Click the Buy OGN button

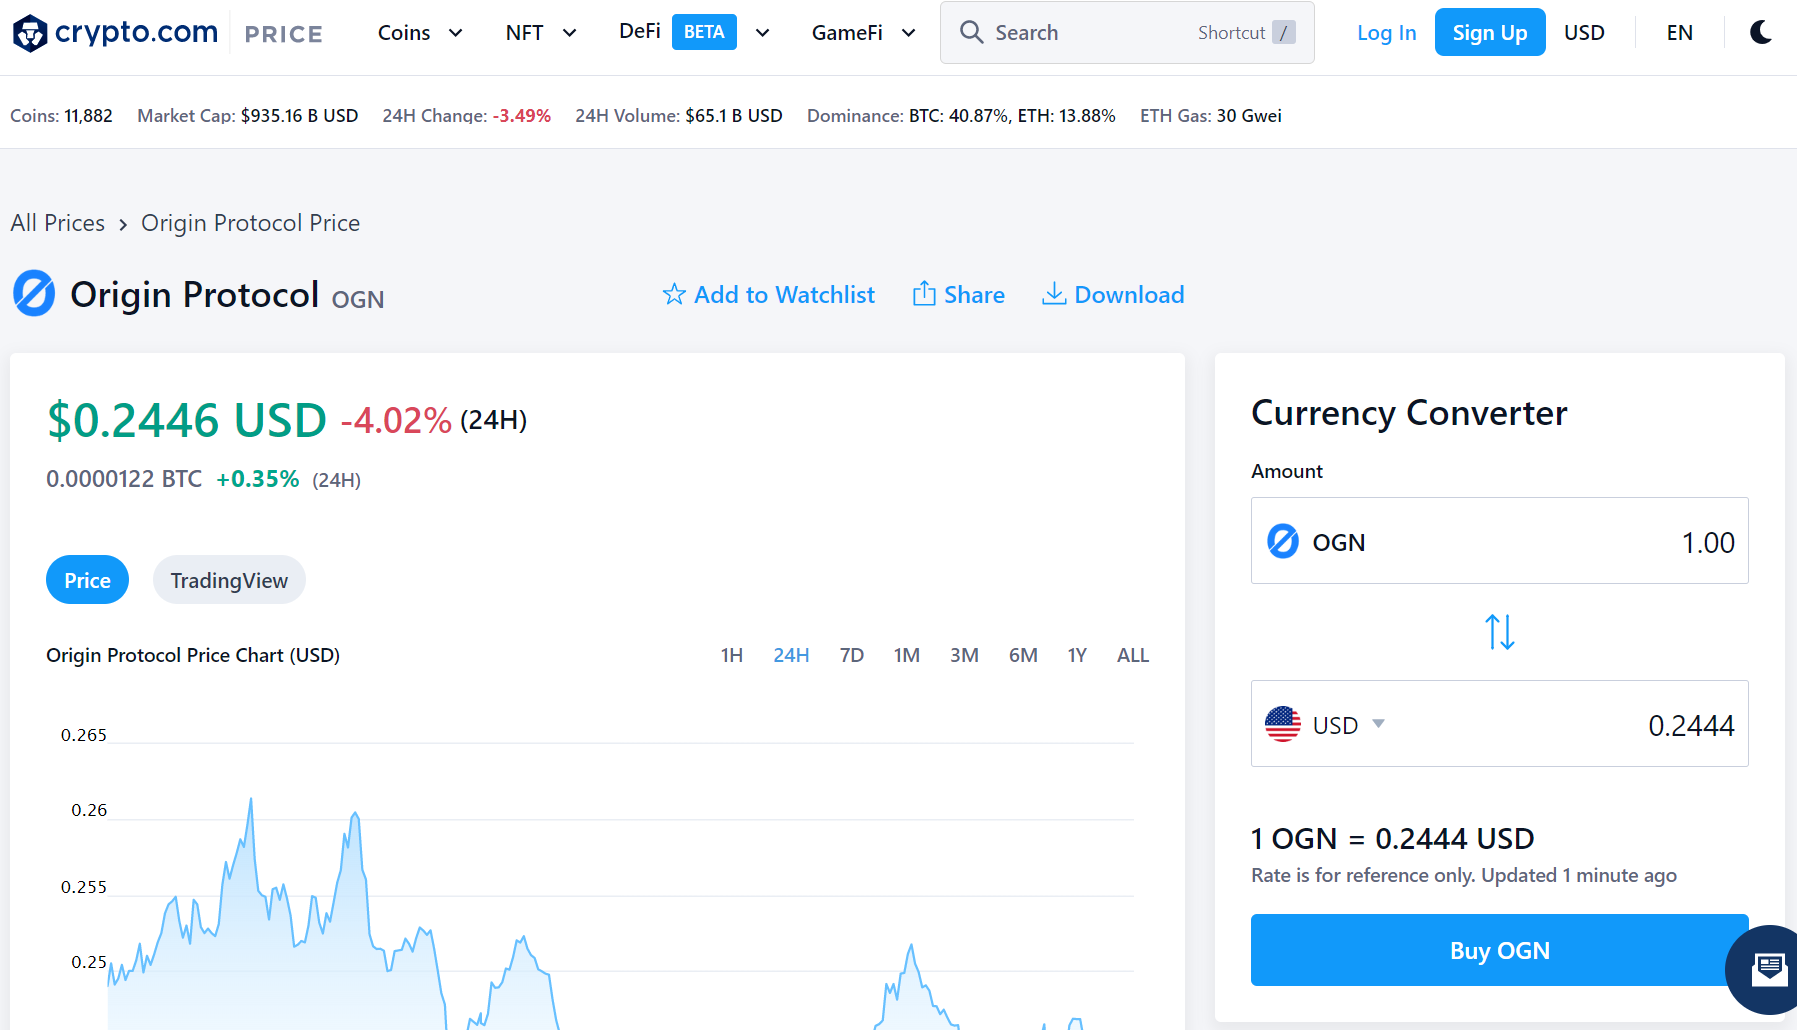coord(1500,950)
